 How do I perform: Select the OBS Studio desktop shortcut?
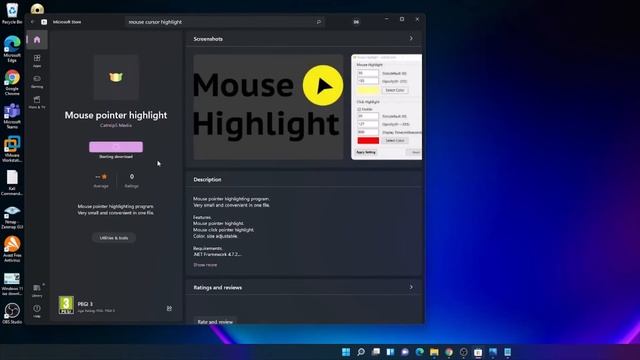[x=12, y=313]
